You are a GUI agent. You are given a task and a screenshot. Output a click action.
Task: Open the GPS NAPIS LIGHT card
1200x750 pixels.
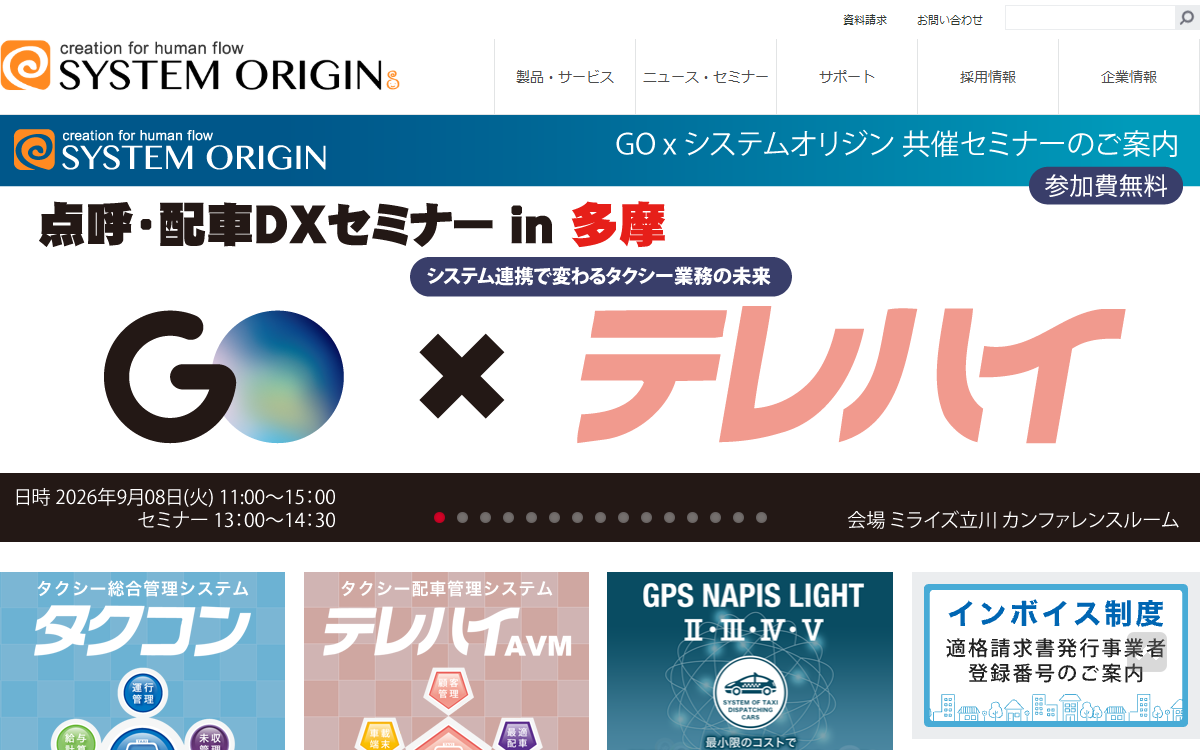pos(750,661)
